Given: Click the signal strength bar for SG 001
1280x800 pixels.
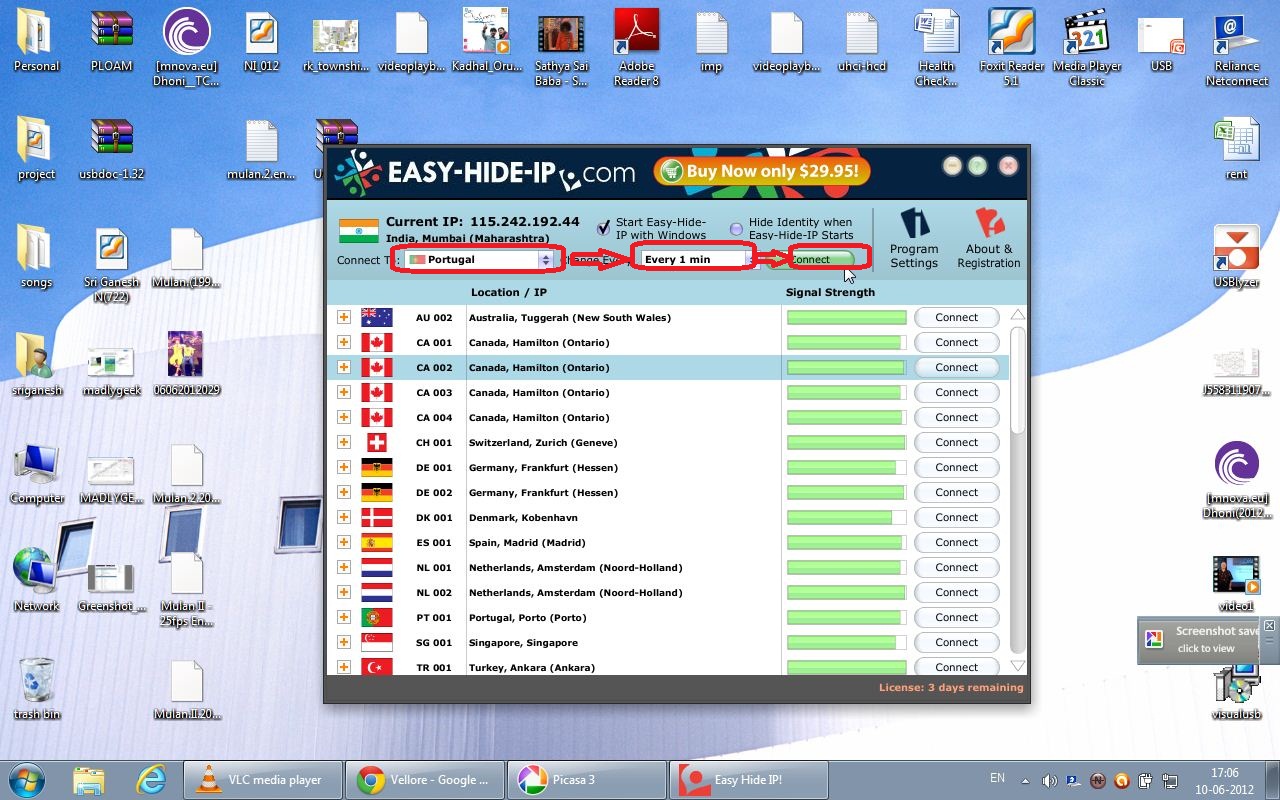Looking at the screenshot, I should coord(846,642).
